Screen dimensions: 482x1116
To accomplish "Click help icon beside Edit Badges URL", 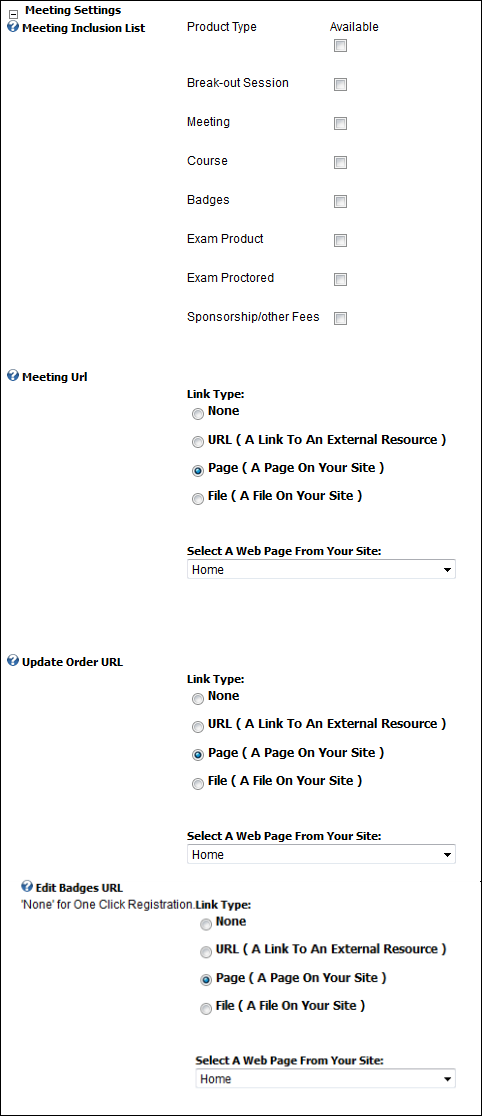I will [x=27, y=886].
